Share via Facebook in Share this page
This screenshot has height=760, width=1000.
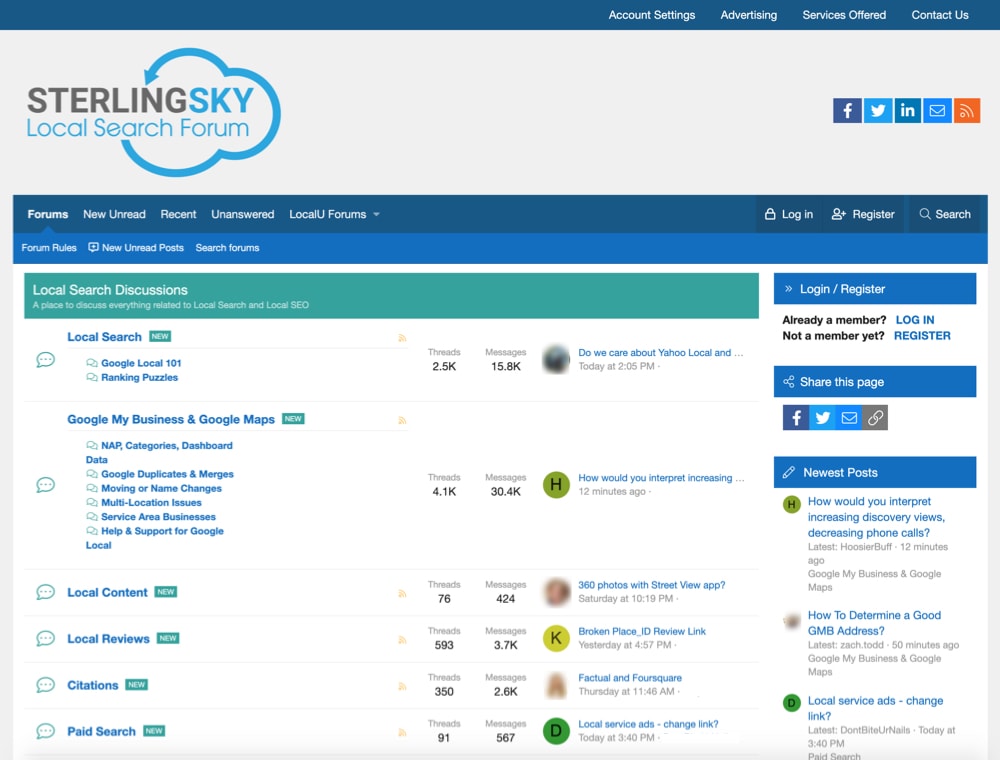(x=796, y=418)
